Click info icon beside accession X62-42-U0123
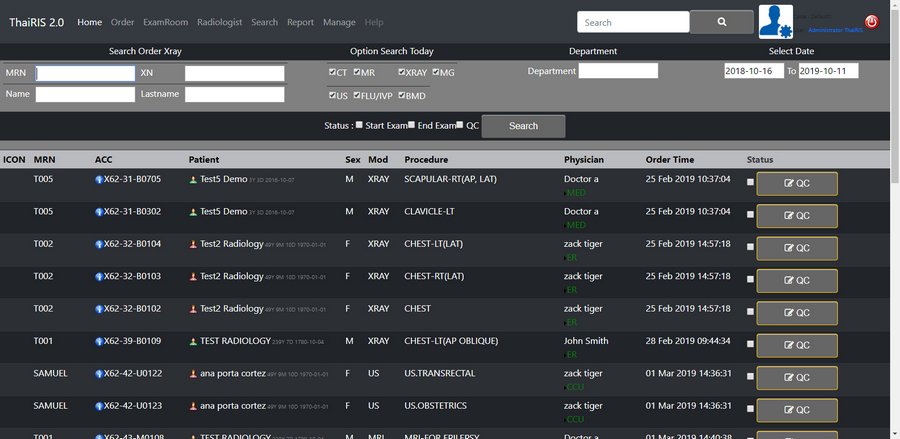 coord(99,407)
